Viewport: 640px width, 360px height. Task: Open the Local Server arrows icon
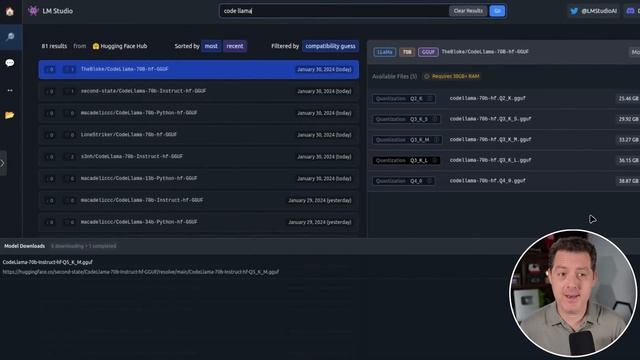[x=10, y=90]
